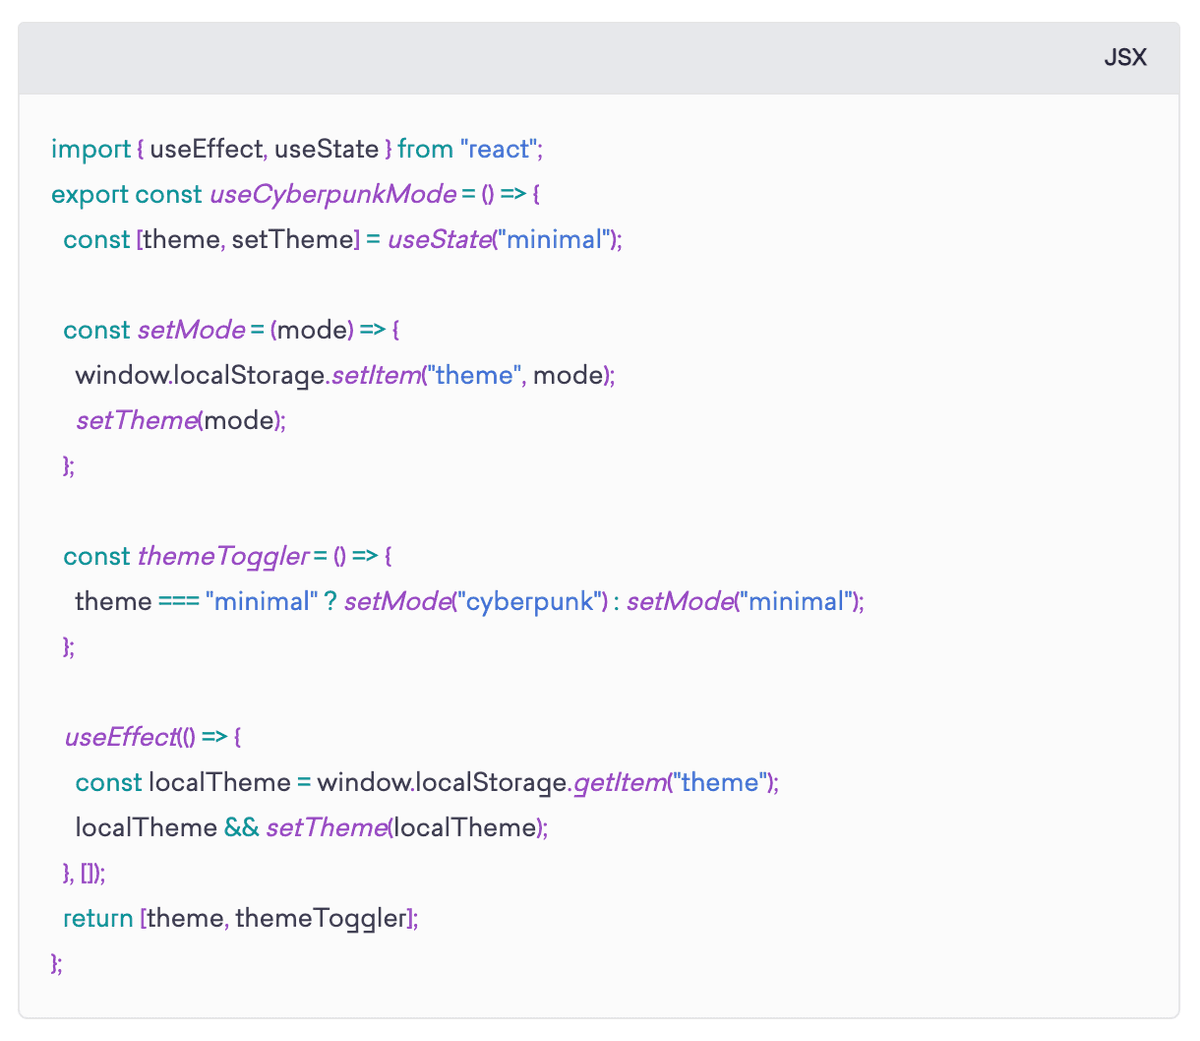Select the setItem method call
1200x1041 pixels.
tap(375, 375)
